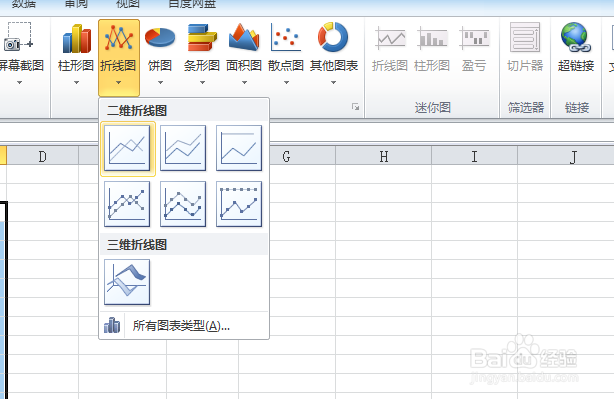Collapse the Line chart (折线图) dropdown arrow

[118, 83]
